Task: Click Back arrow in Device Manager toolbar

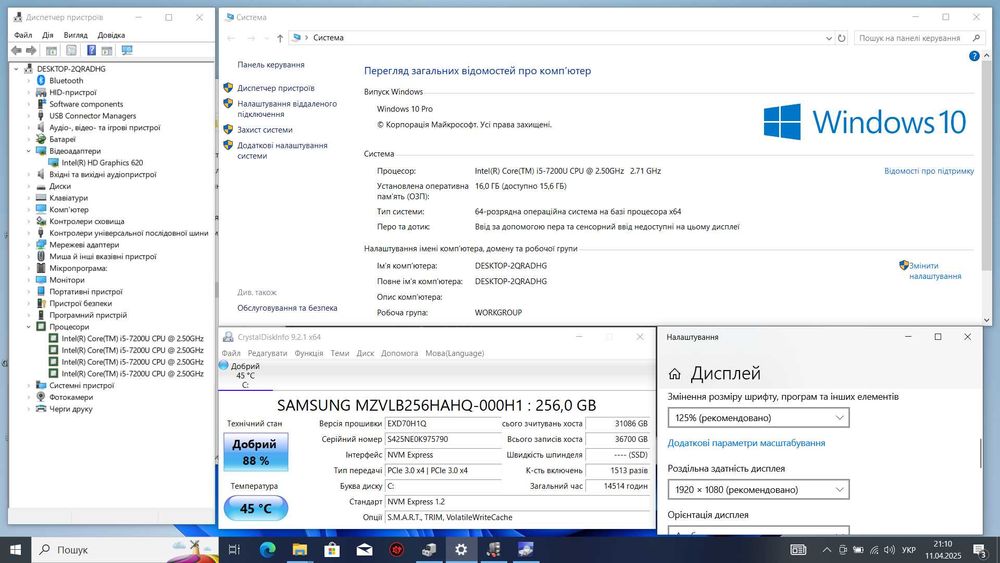Action: coord(16,50)
